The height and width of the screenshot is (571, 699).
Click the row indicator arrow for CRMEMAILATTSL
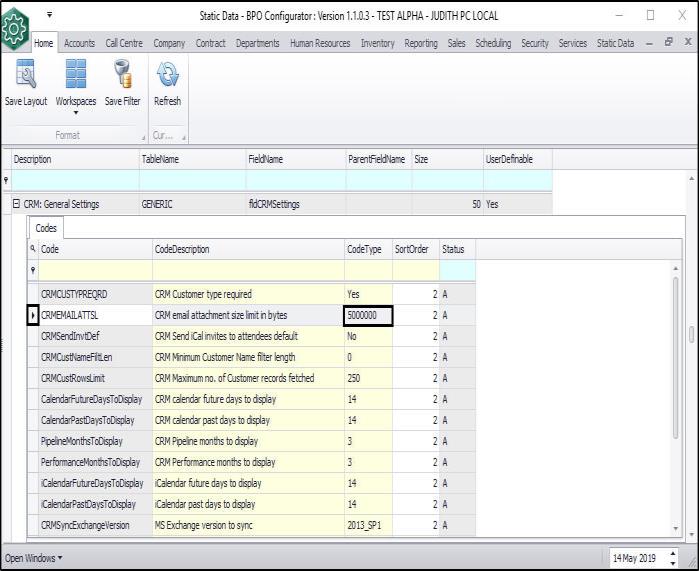tap(33, 315)
